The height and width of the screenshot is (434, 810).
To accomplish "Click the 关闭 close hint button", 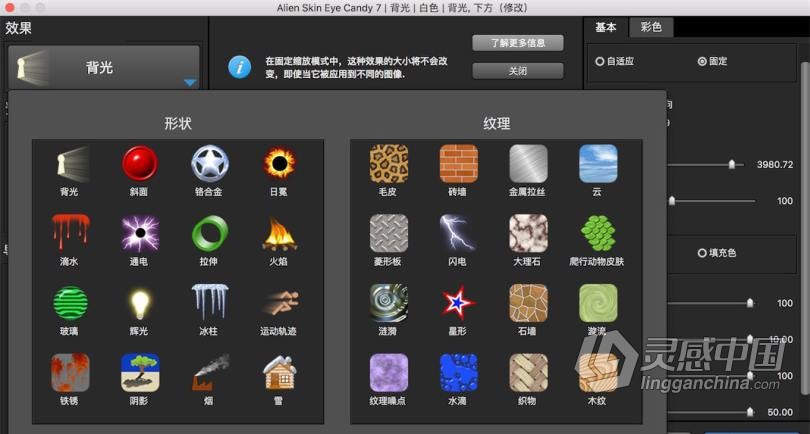I will pyautogui.click(x=518, y=71).
